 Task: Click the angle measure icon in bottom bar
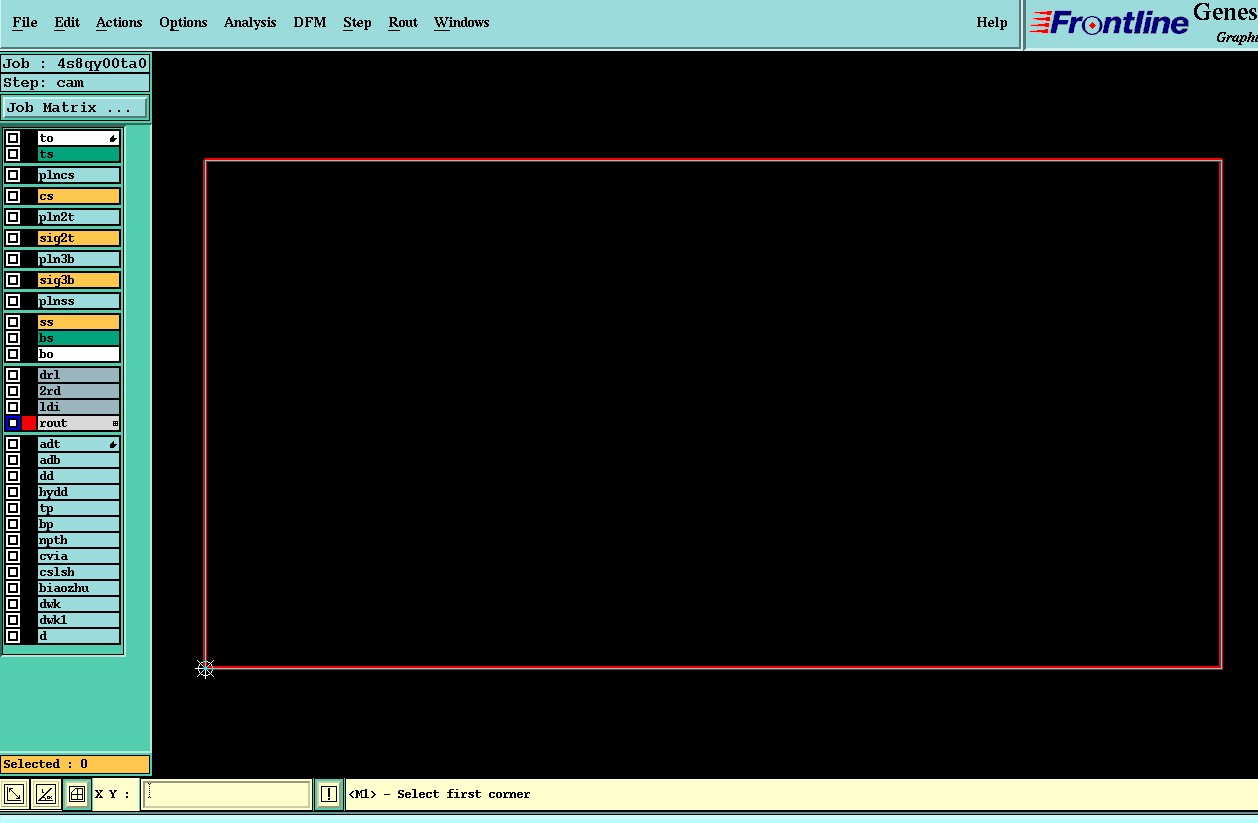[45, 794]
